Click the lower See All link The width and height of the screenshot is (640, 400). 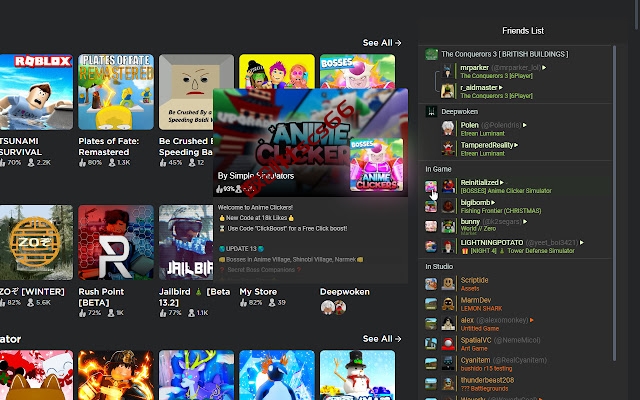(x=382, y=339)
